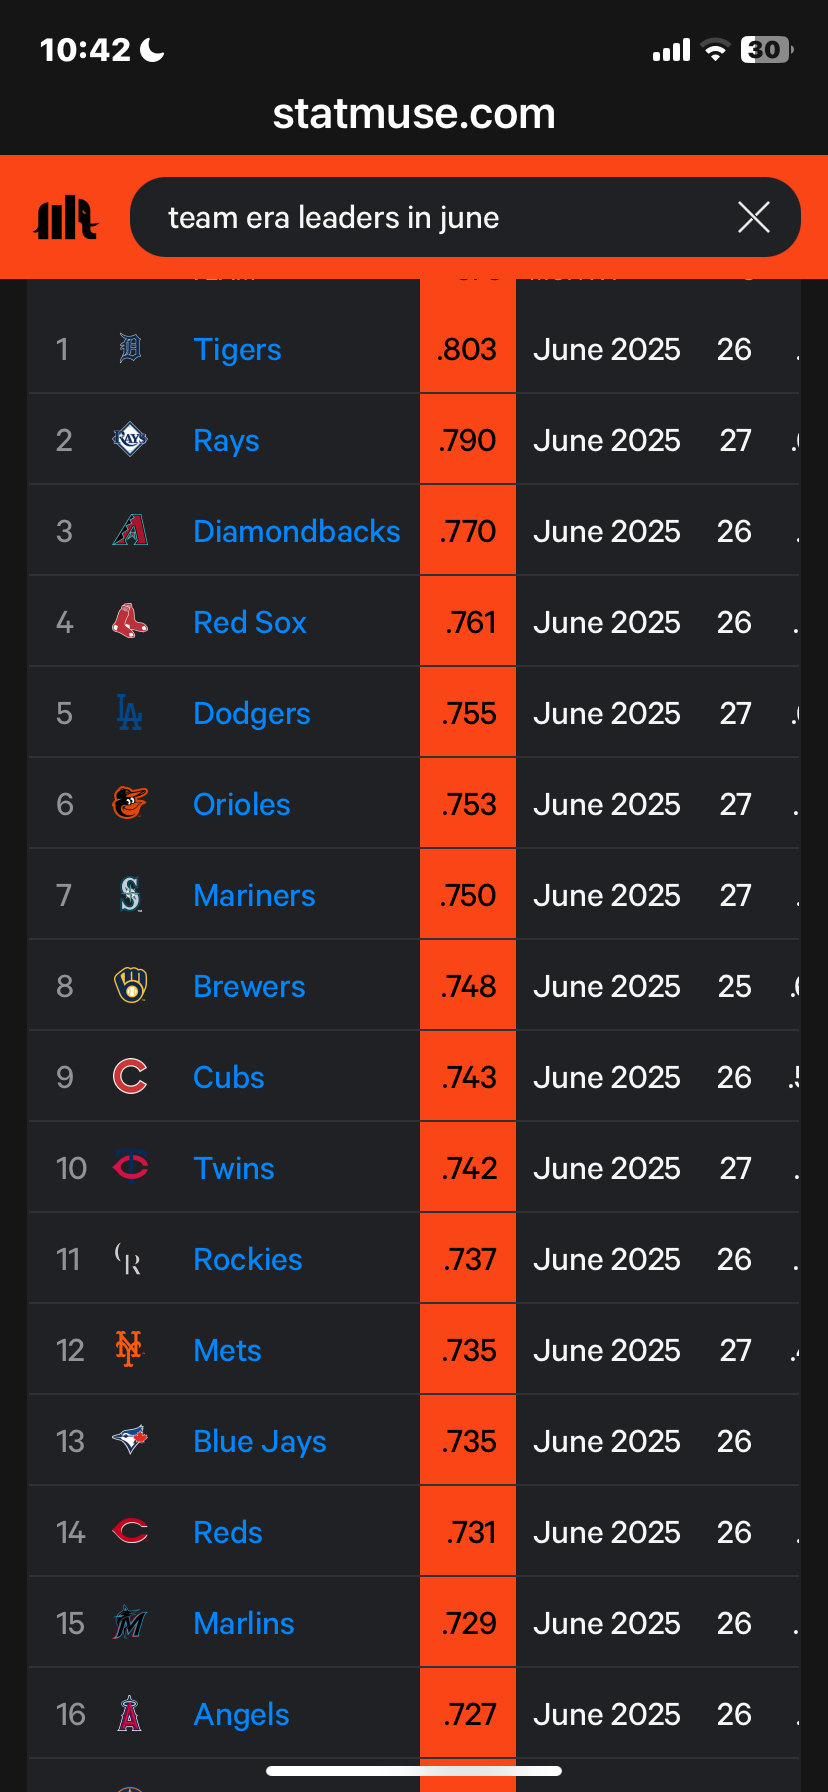Viewport: 828px width, 1792px height.
Task: Open the StatMuse home logo
Action: pyautogui.click(x=66, y=217)
